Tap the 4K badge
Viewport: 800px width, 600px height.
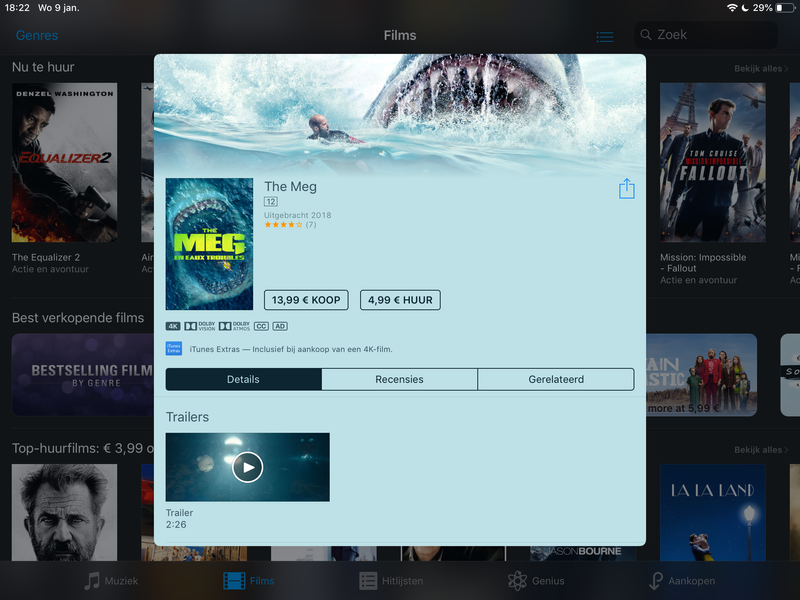(x=173, y=327)
